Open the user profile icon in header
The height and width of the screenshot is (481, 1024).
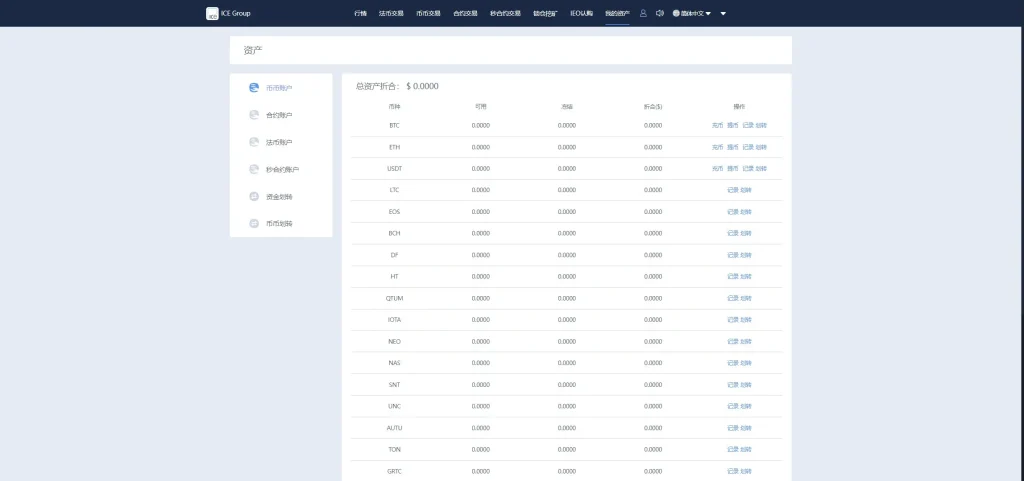click(x=643, y=13)
